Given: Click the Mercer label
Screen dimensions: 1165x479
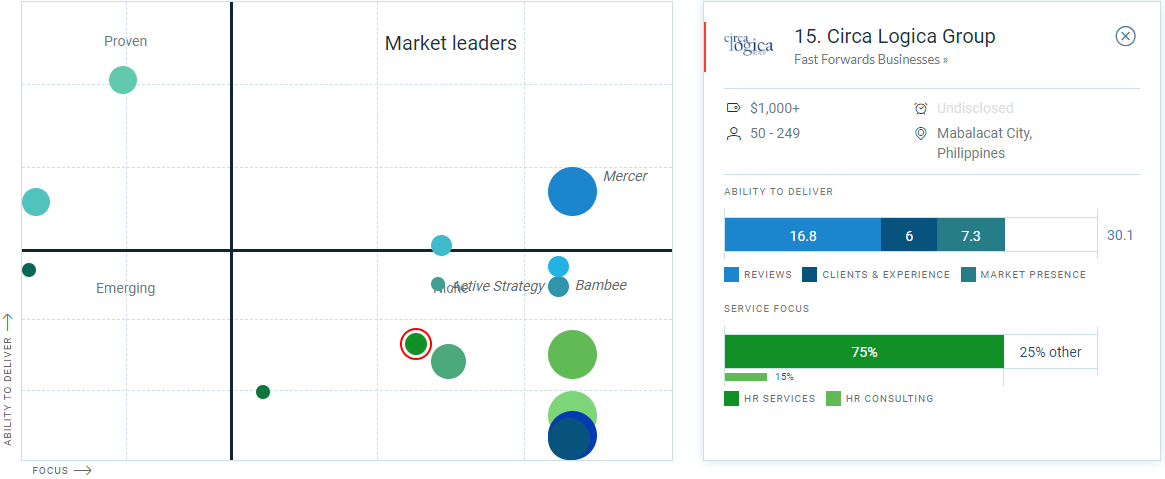Looking at the screenshot, I should [625, 176].
